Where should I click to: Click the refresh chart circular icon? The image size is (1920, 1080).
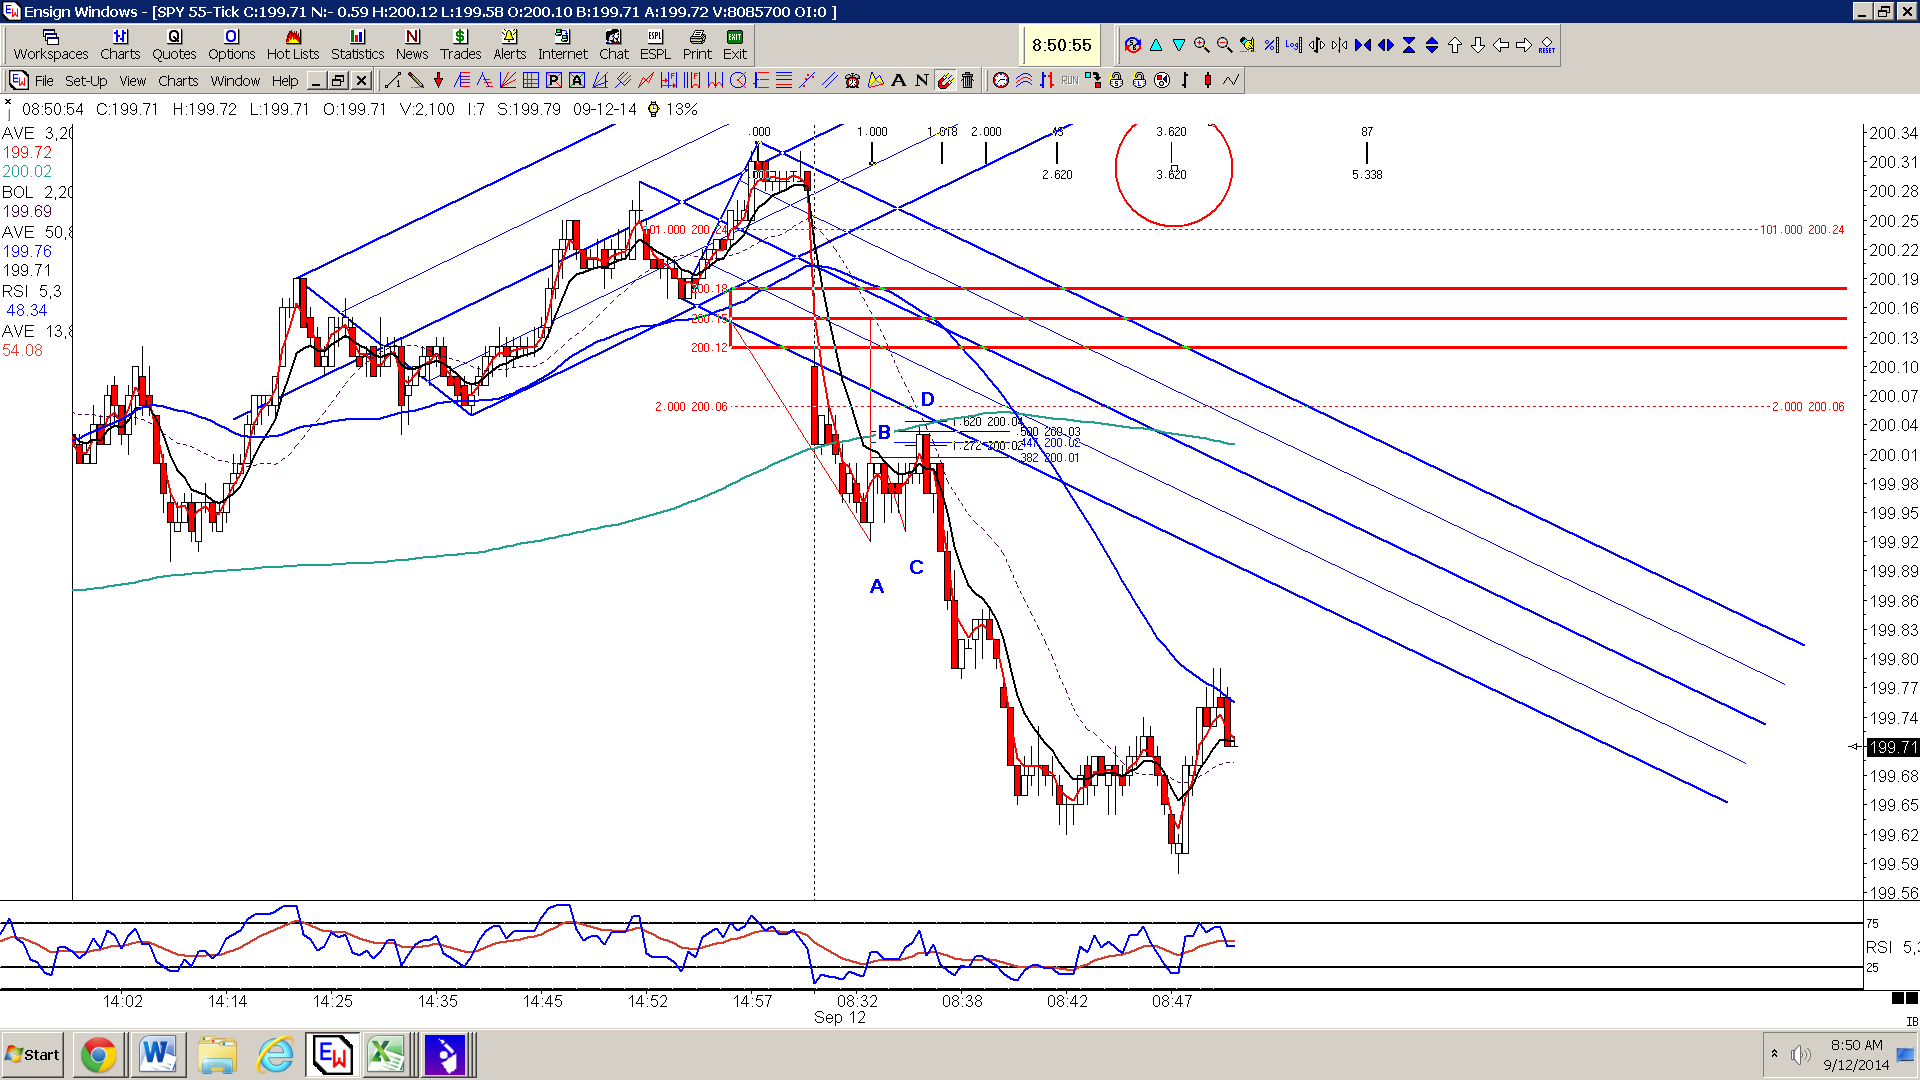tap(1133, 45)
